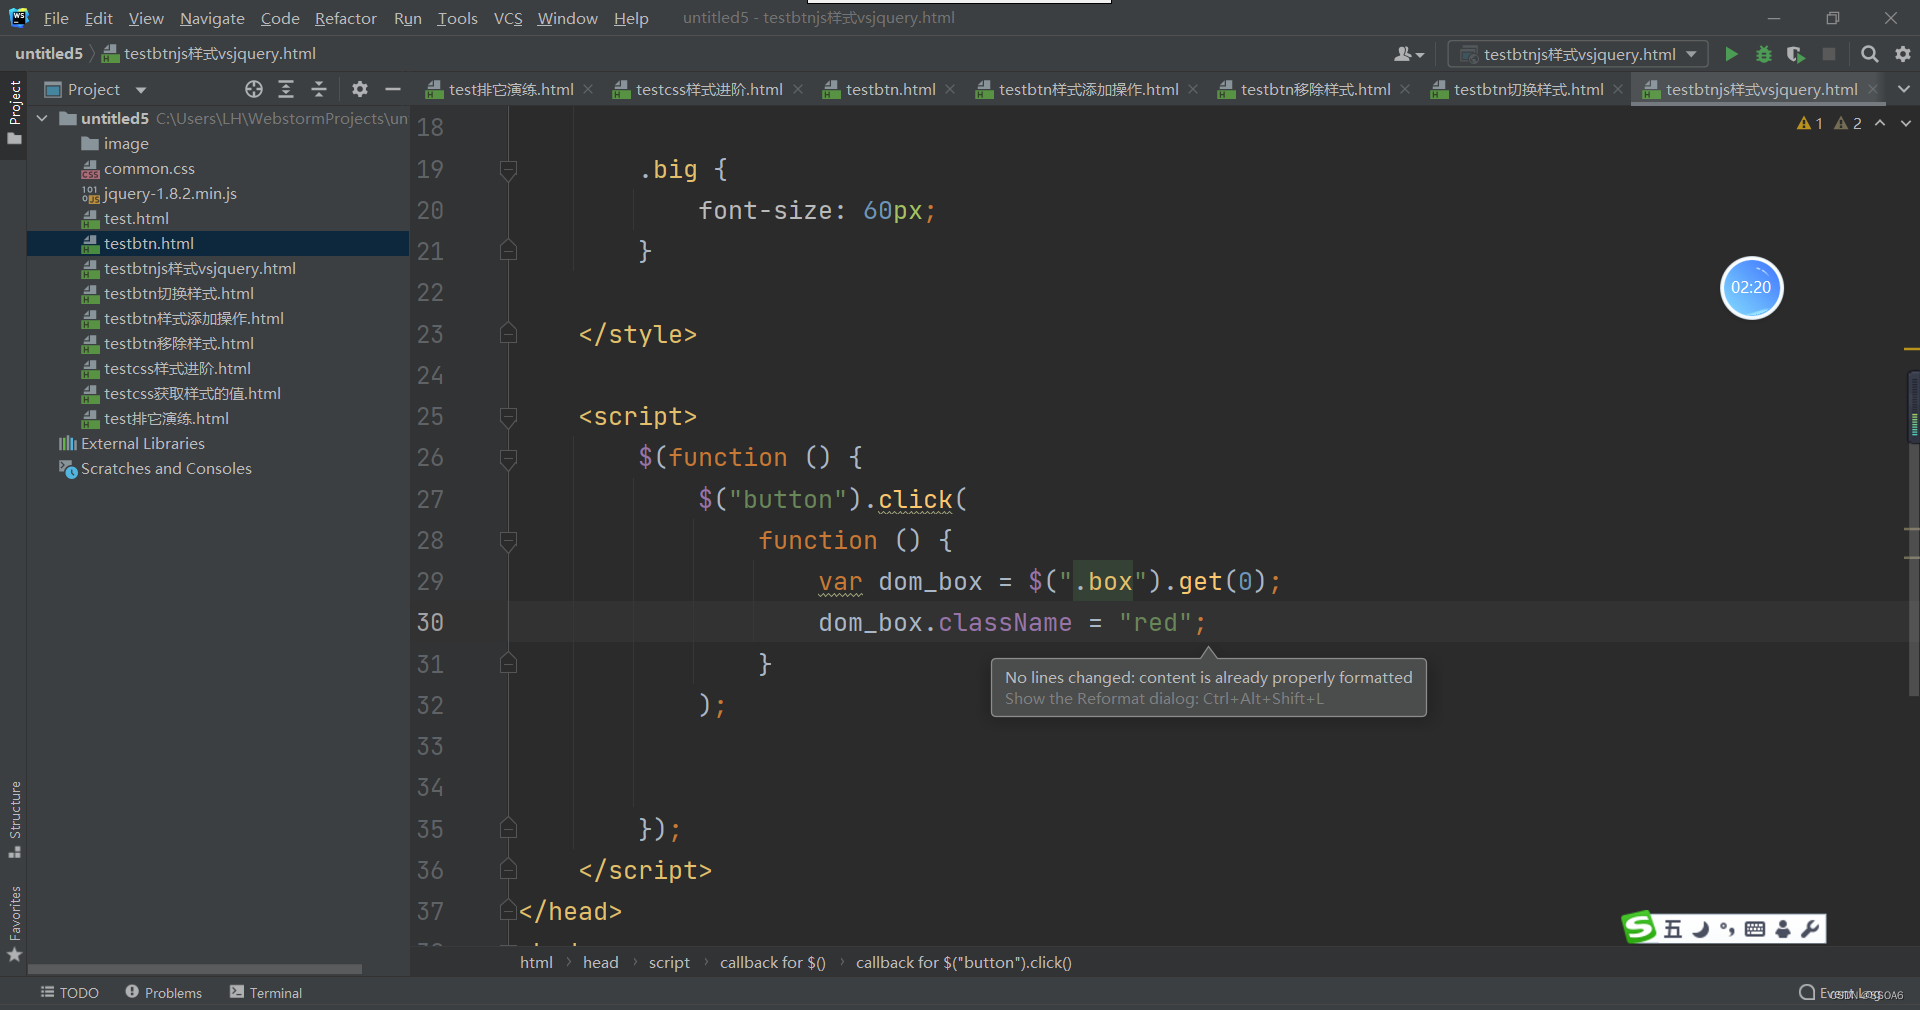Toggle the Project tool window sidebar button
Viewport: 1920px width, 1010px height.
tap(14, 112)
